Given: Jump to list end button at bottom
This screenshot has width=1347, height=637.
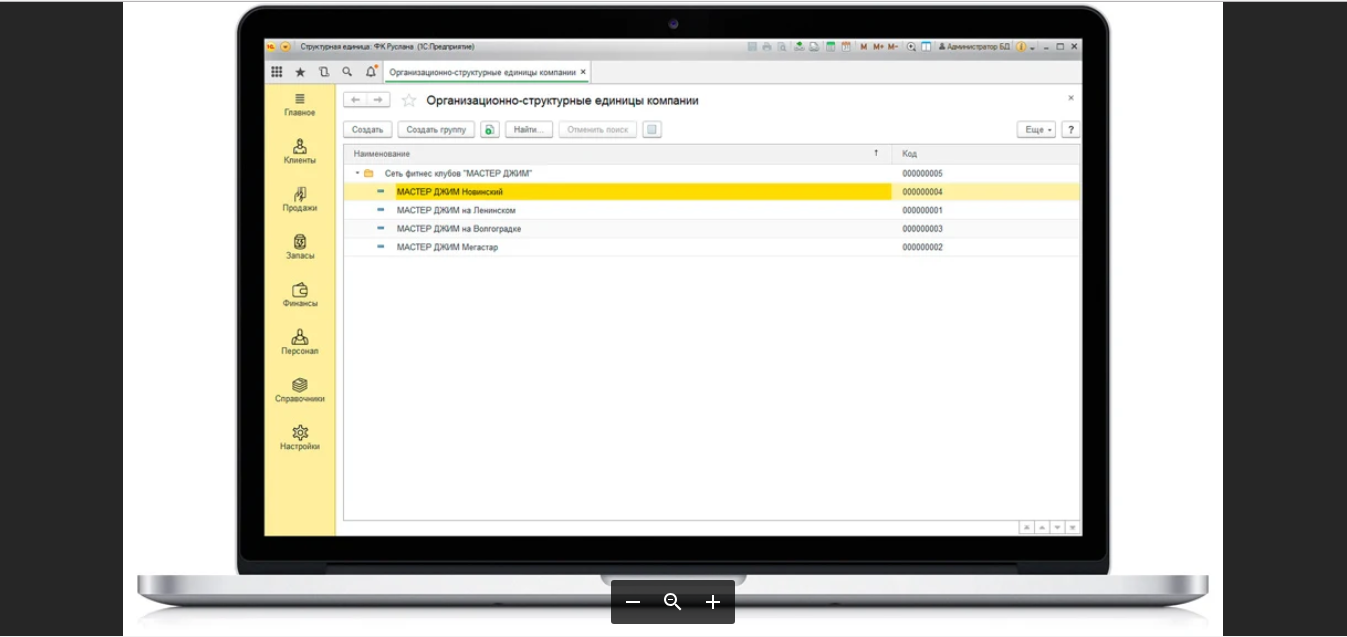Looking at the screenshot, I should point(1072,527).
